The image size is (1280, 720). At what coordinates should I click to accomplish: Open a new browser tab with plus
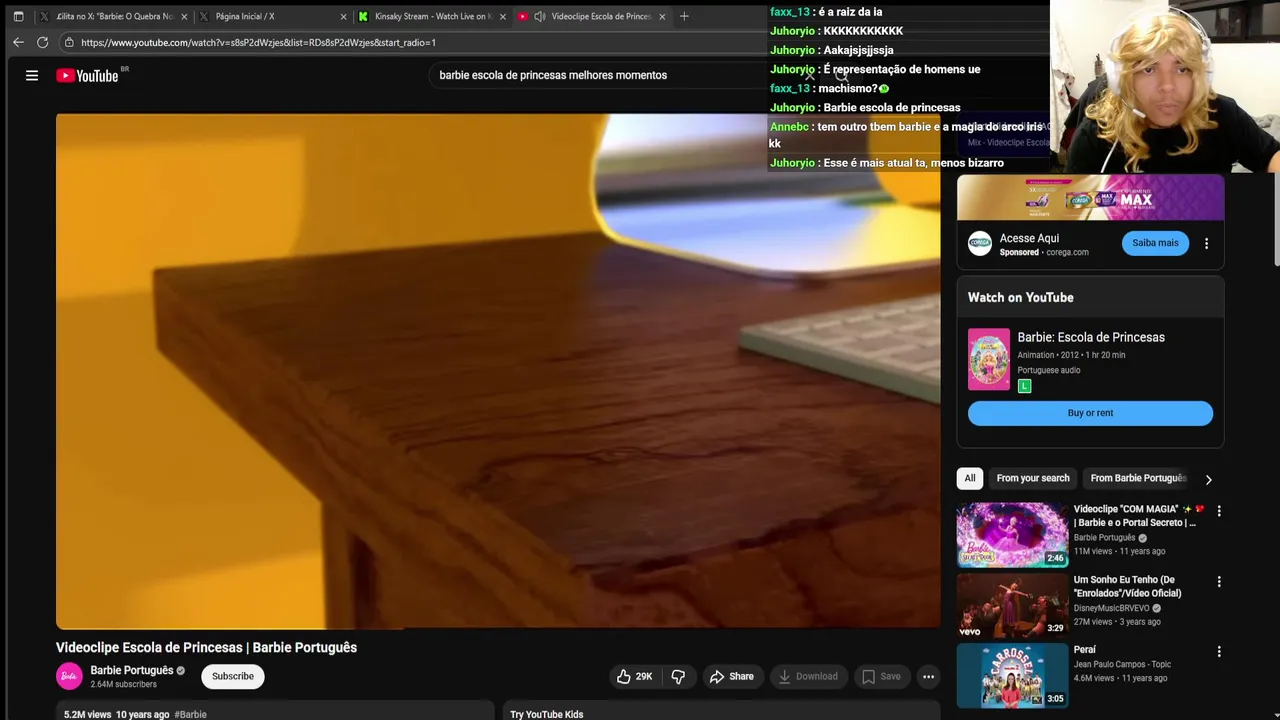684,16
